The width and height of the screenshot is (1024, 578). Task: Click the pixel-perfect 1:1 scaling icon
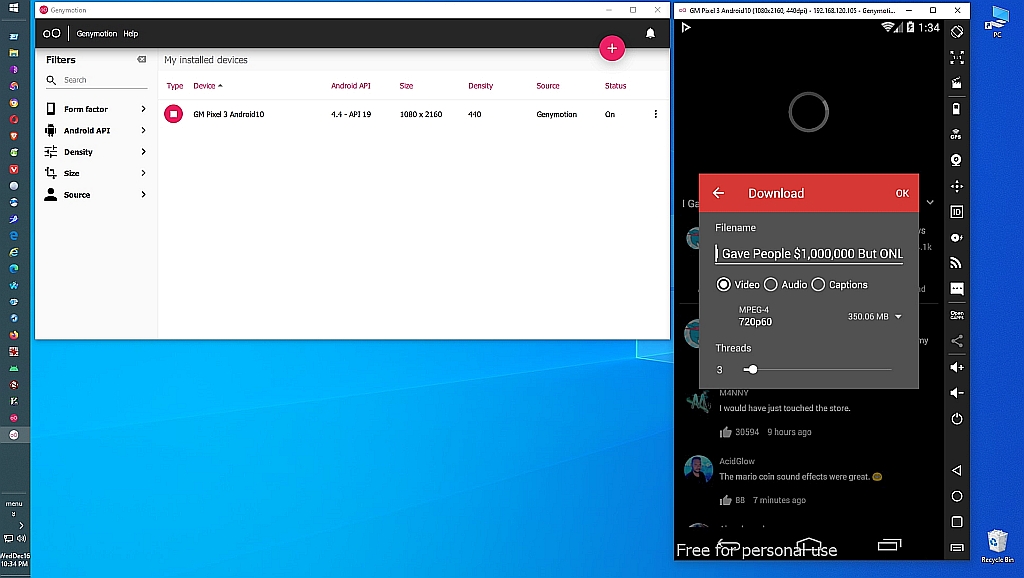coord(957,57)
